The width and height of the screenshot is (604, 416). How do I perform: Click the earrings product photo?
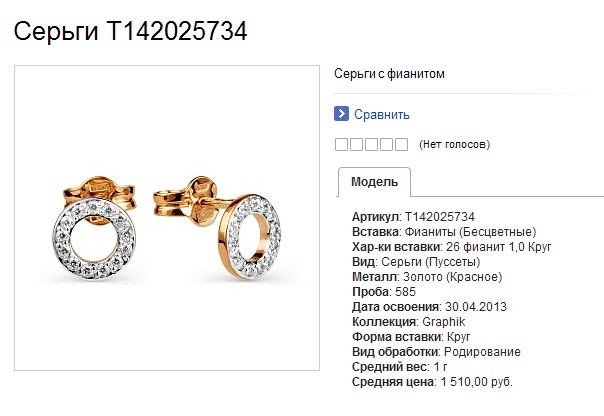tap(167, 218)
